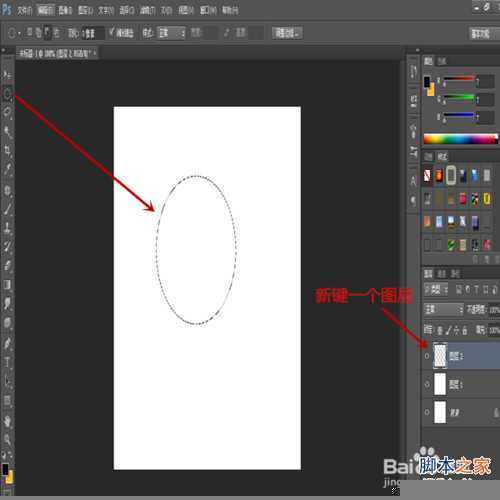This screenshot has width=500, height=500.
Task: Toggle lock position in Layers panel
Action: (x=456, y=330)
